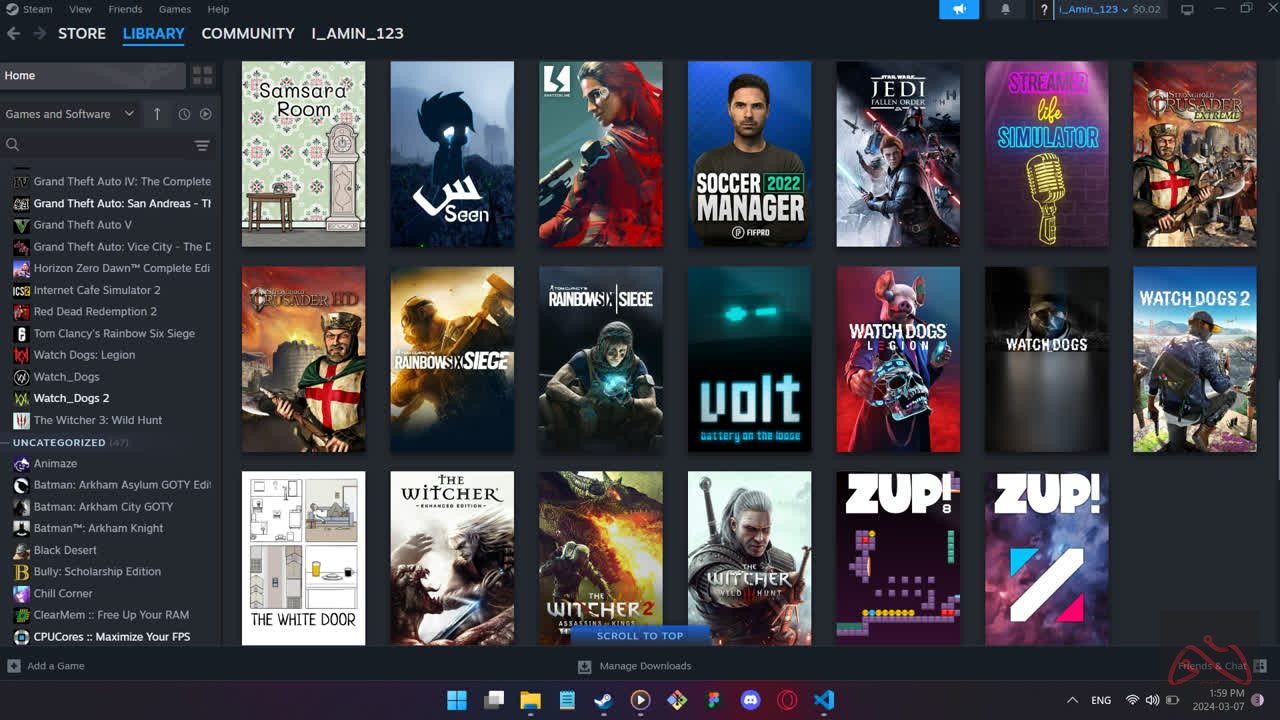Open Steam help via the question mark icon

[1043, 10]
